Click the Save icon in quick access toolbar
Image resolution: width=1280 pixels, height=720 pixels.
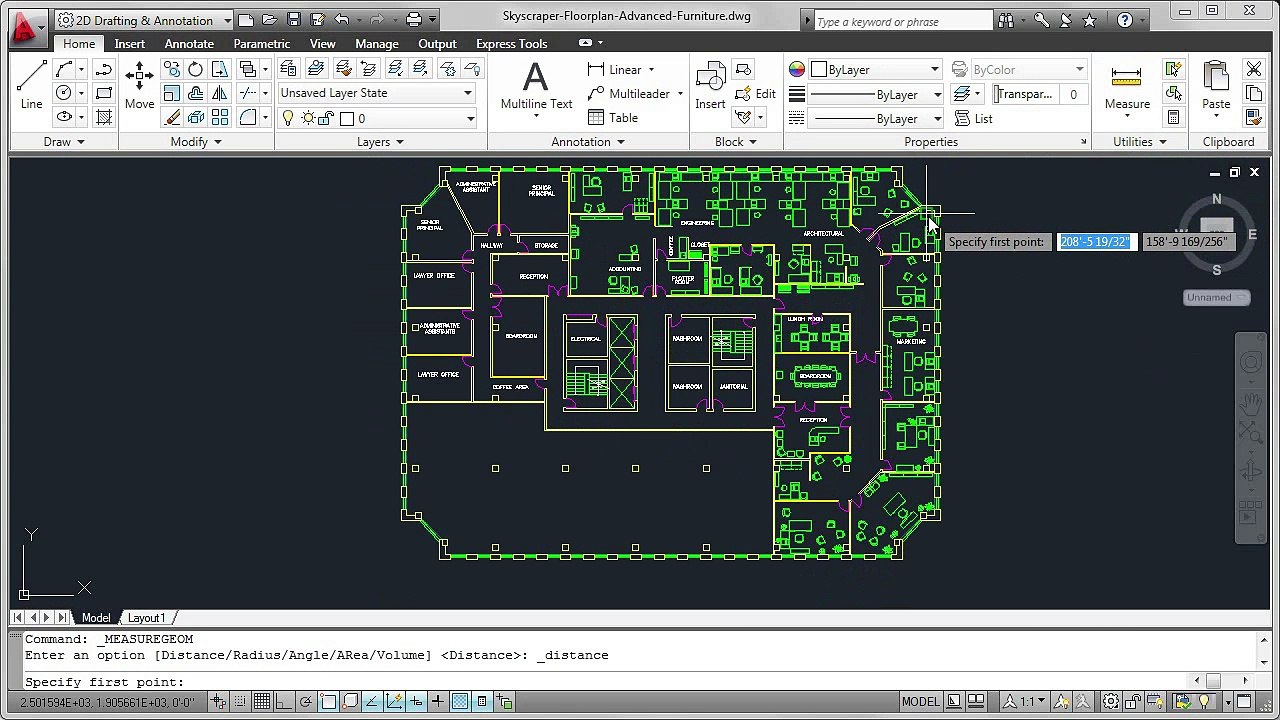point(294,19)
